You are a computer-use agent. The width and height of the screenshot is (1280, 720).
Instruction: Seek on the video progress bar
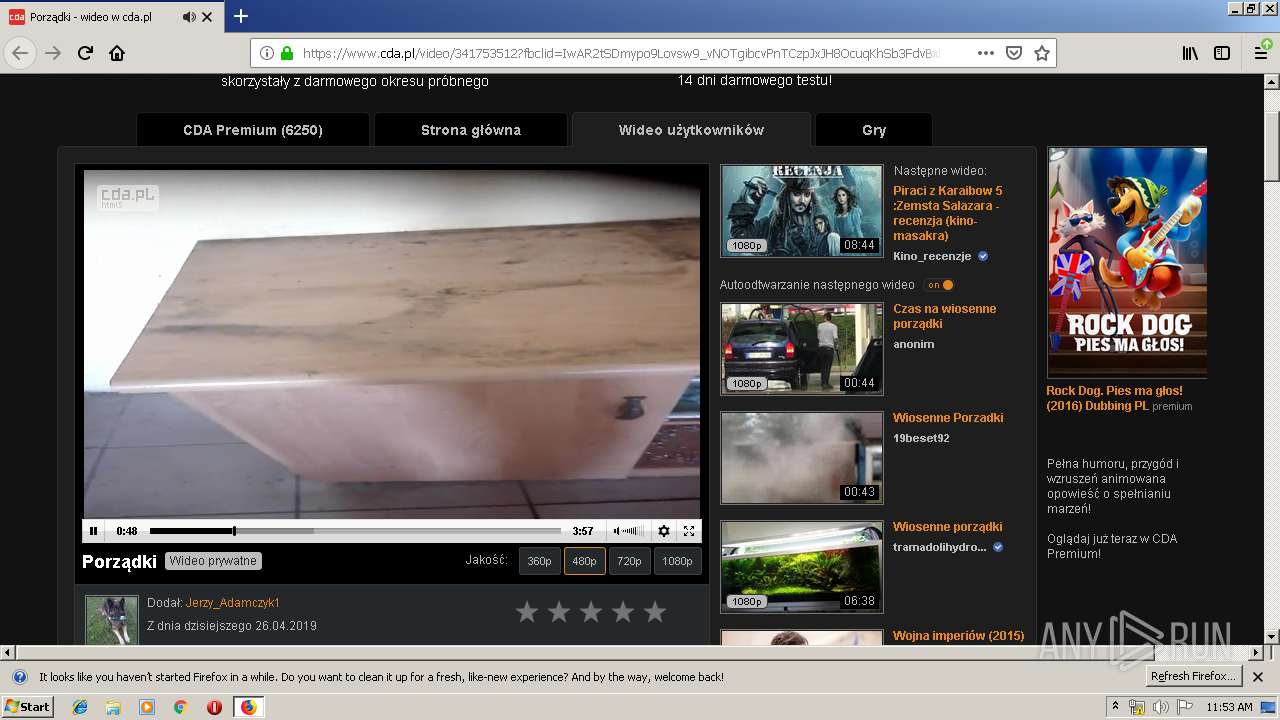[x=355, y=531]
